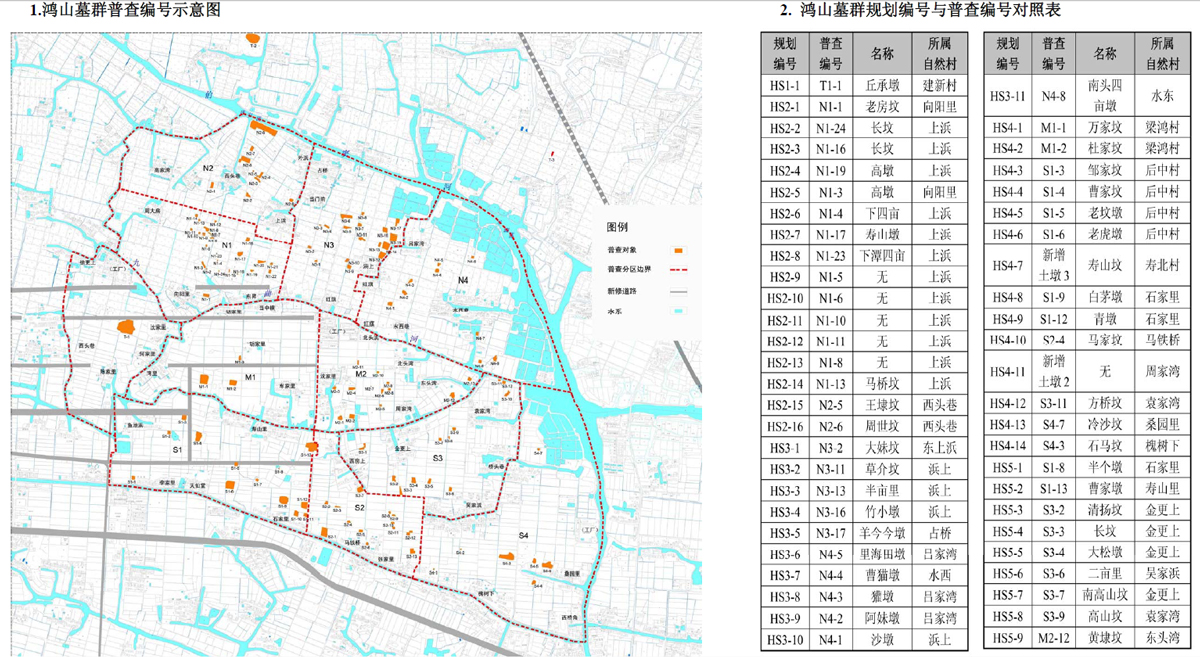Click the N1 zone label on map

[227, 245]
